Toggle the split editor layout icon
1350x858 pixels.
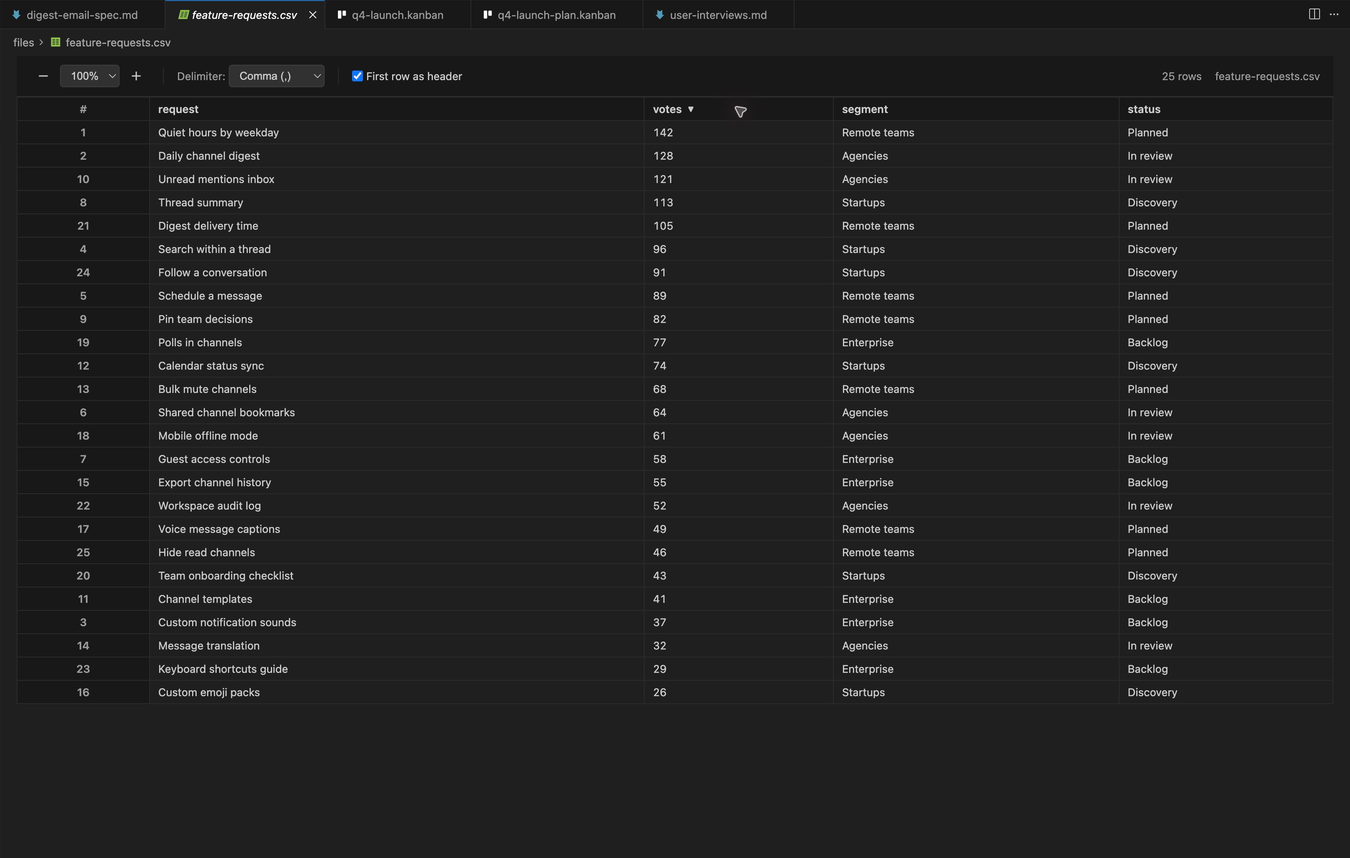[x=1314, y=14]
